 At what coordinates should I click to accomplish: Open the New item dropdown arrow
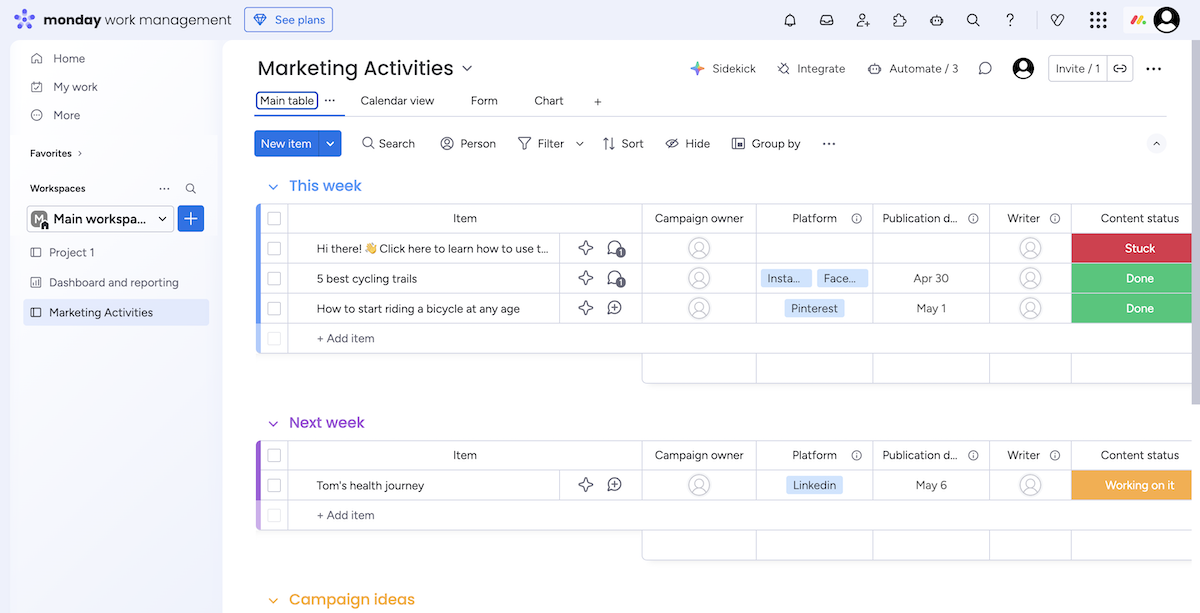(330, 143)
